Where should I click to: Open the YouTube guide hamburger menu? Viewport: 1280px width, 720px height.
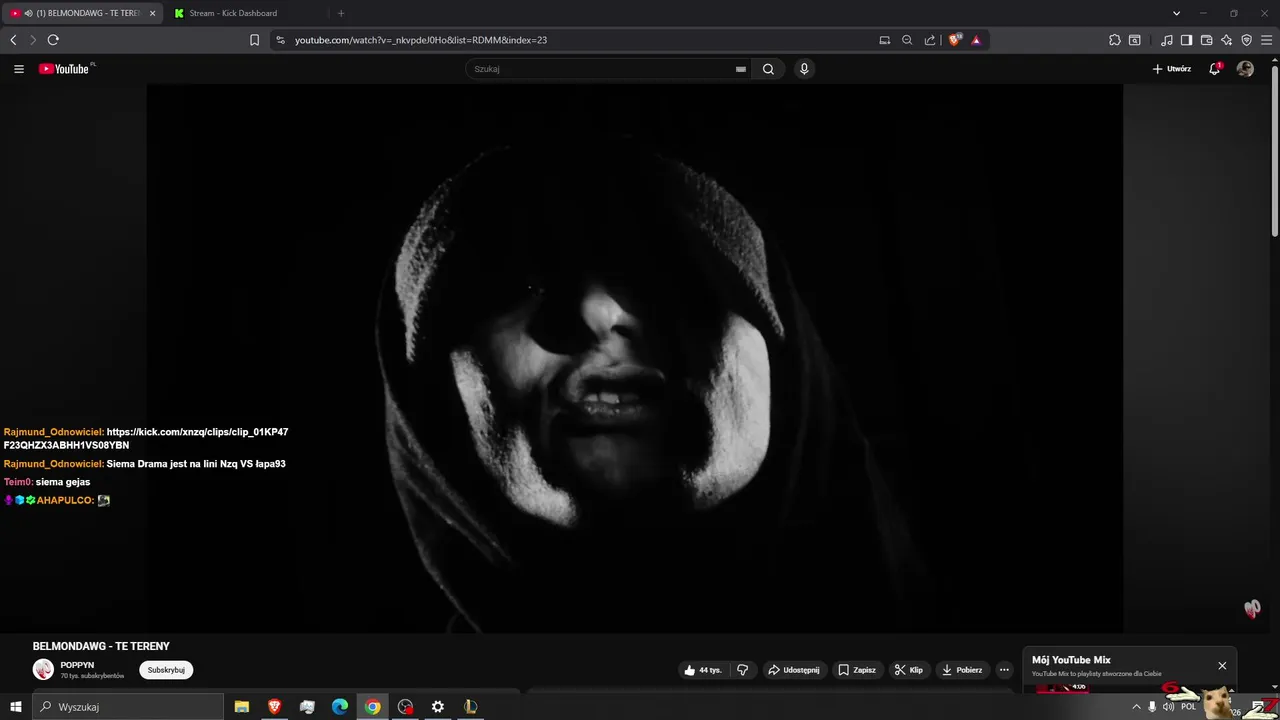tap(19, 69)
